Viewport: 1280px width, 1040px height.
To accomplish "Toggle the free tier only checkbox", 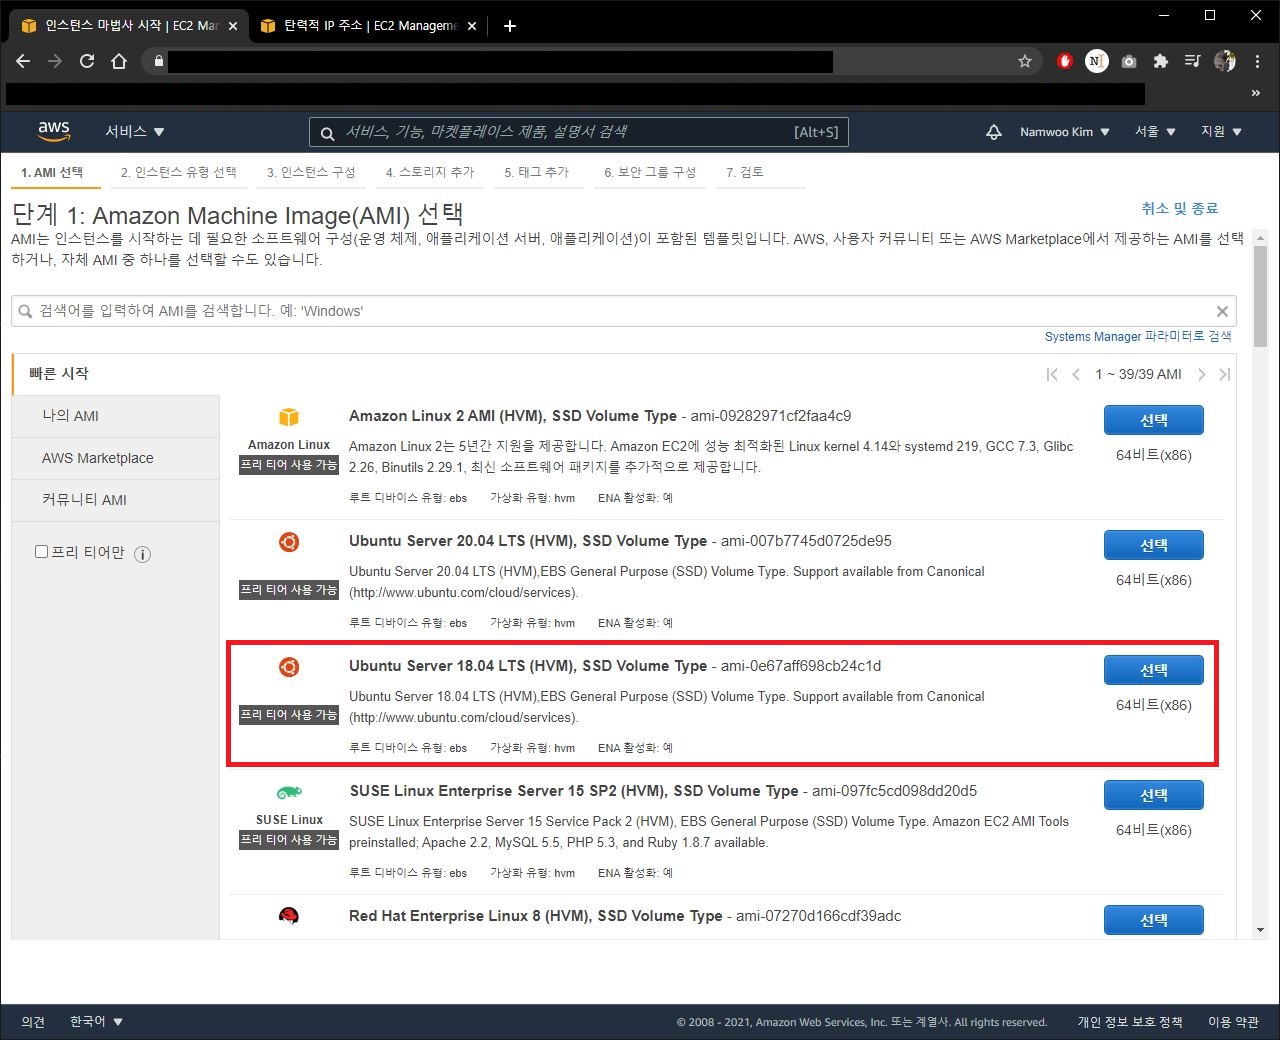I will tap(42, 552).
